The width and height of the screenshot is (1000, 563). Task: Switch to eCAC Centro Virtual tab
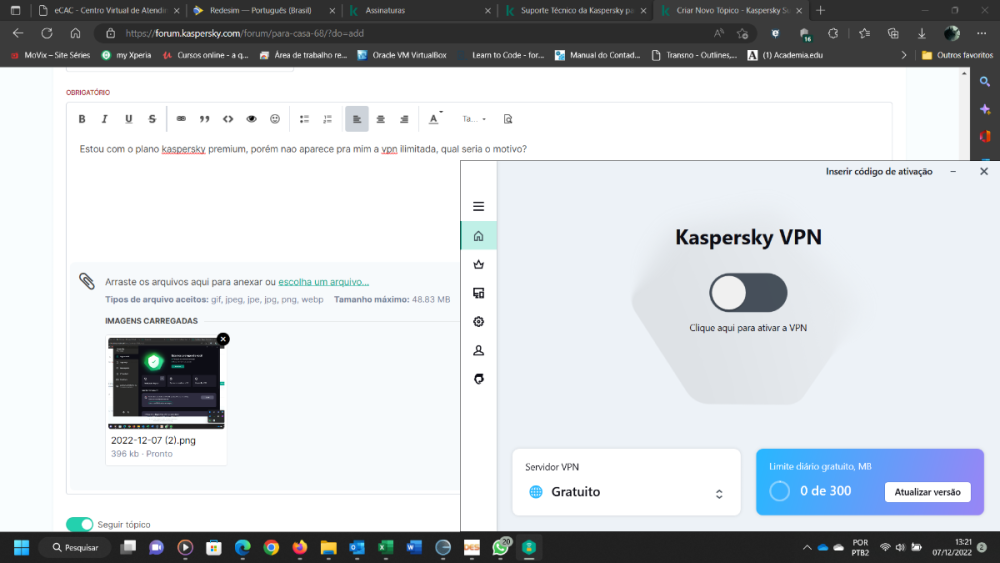tap(108, 10)
